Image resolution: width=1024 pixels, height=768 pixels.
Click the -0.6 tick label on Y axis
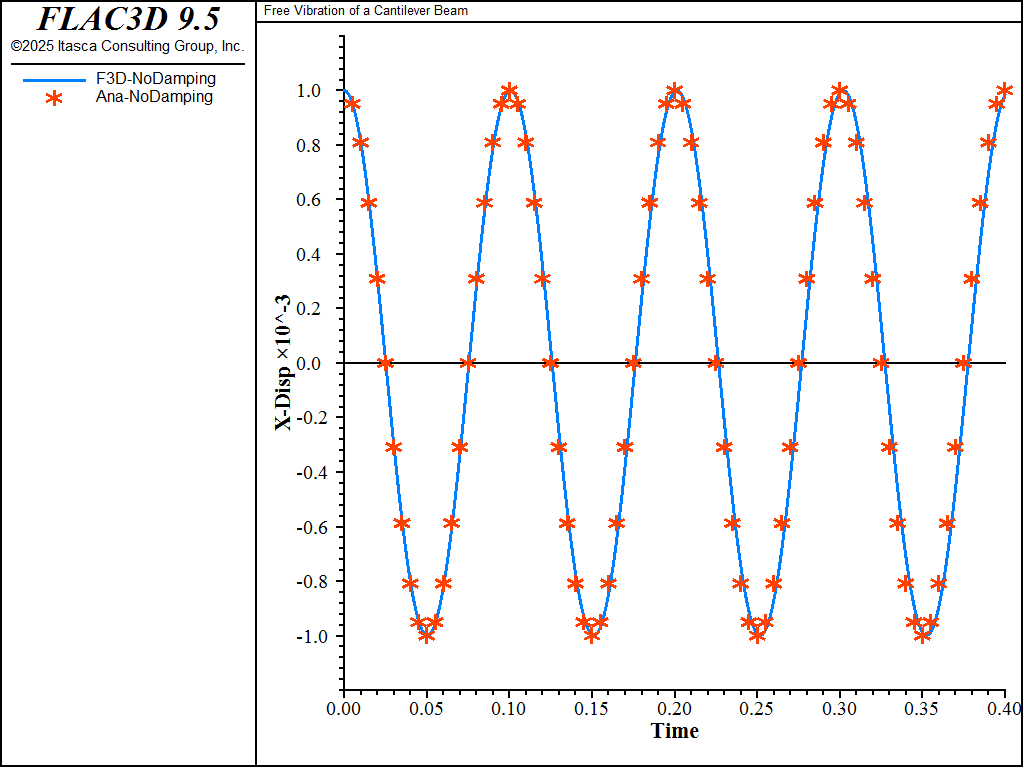pyautogui.click(x=313, y=527)
